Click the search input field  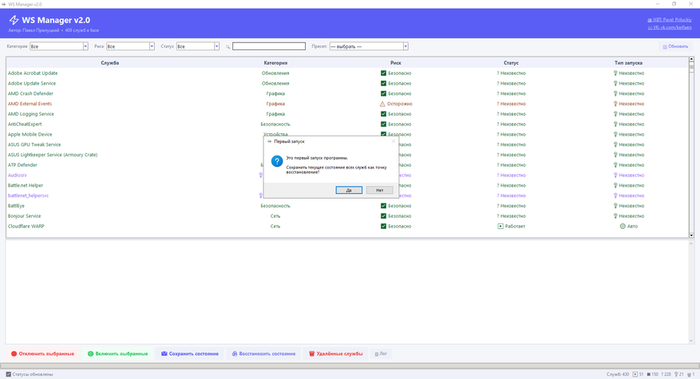coord(269,46)
